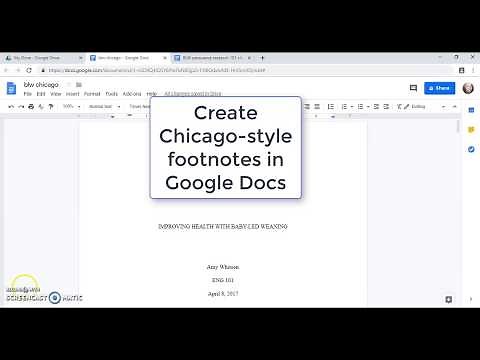Click the document vertical scrollbar

coord(458,127)
